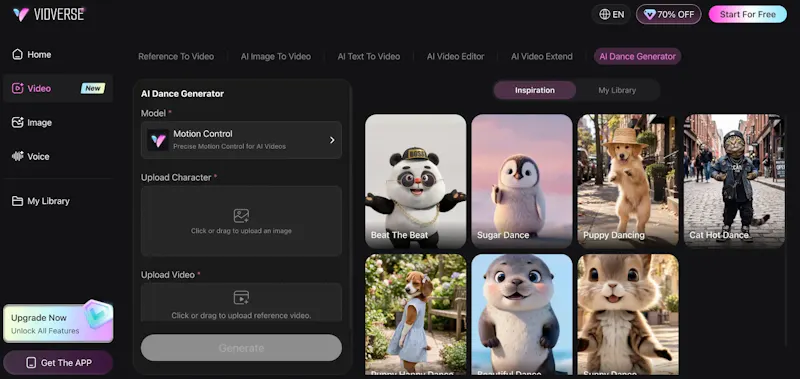Click the Upgrade Now badge graphic
The width and height of the screenshot is (800, 379).
coord(97,314)
